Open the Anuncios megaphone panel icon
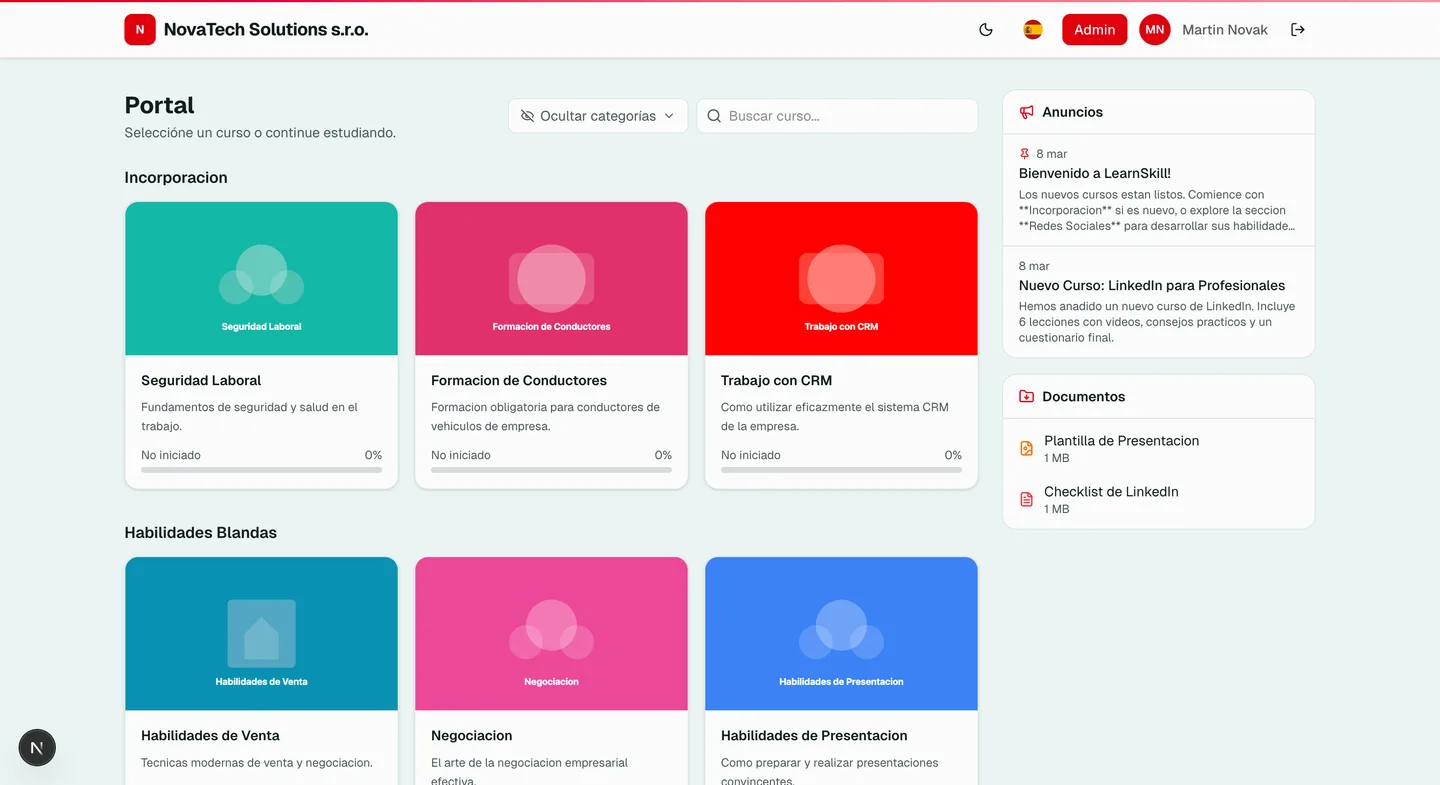The image size is (1440, 785). [x=1026, y=112]
